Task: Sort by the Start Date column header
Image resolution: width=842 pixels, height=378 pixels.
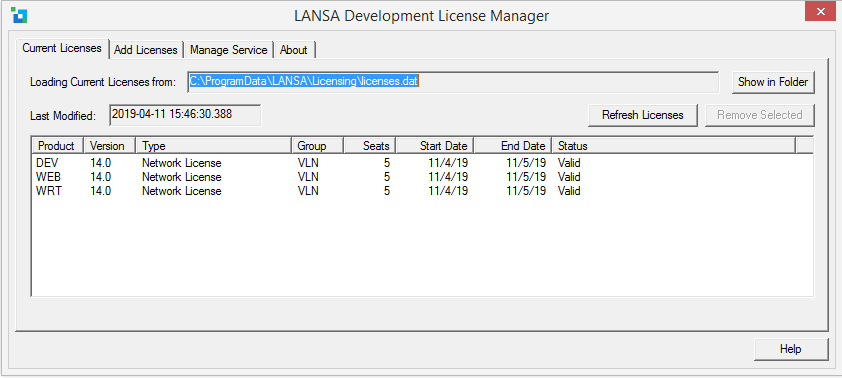Action: point(435,146)
